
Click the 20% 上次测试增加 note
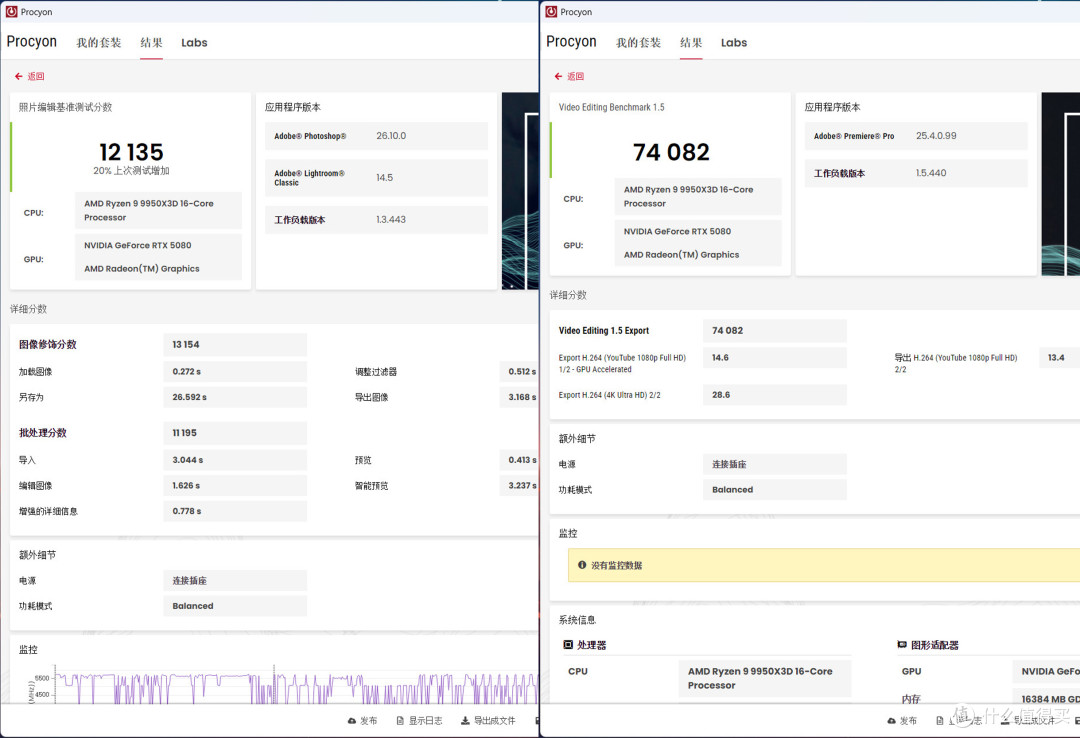132,171
